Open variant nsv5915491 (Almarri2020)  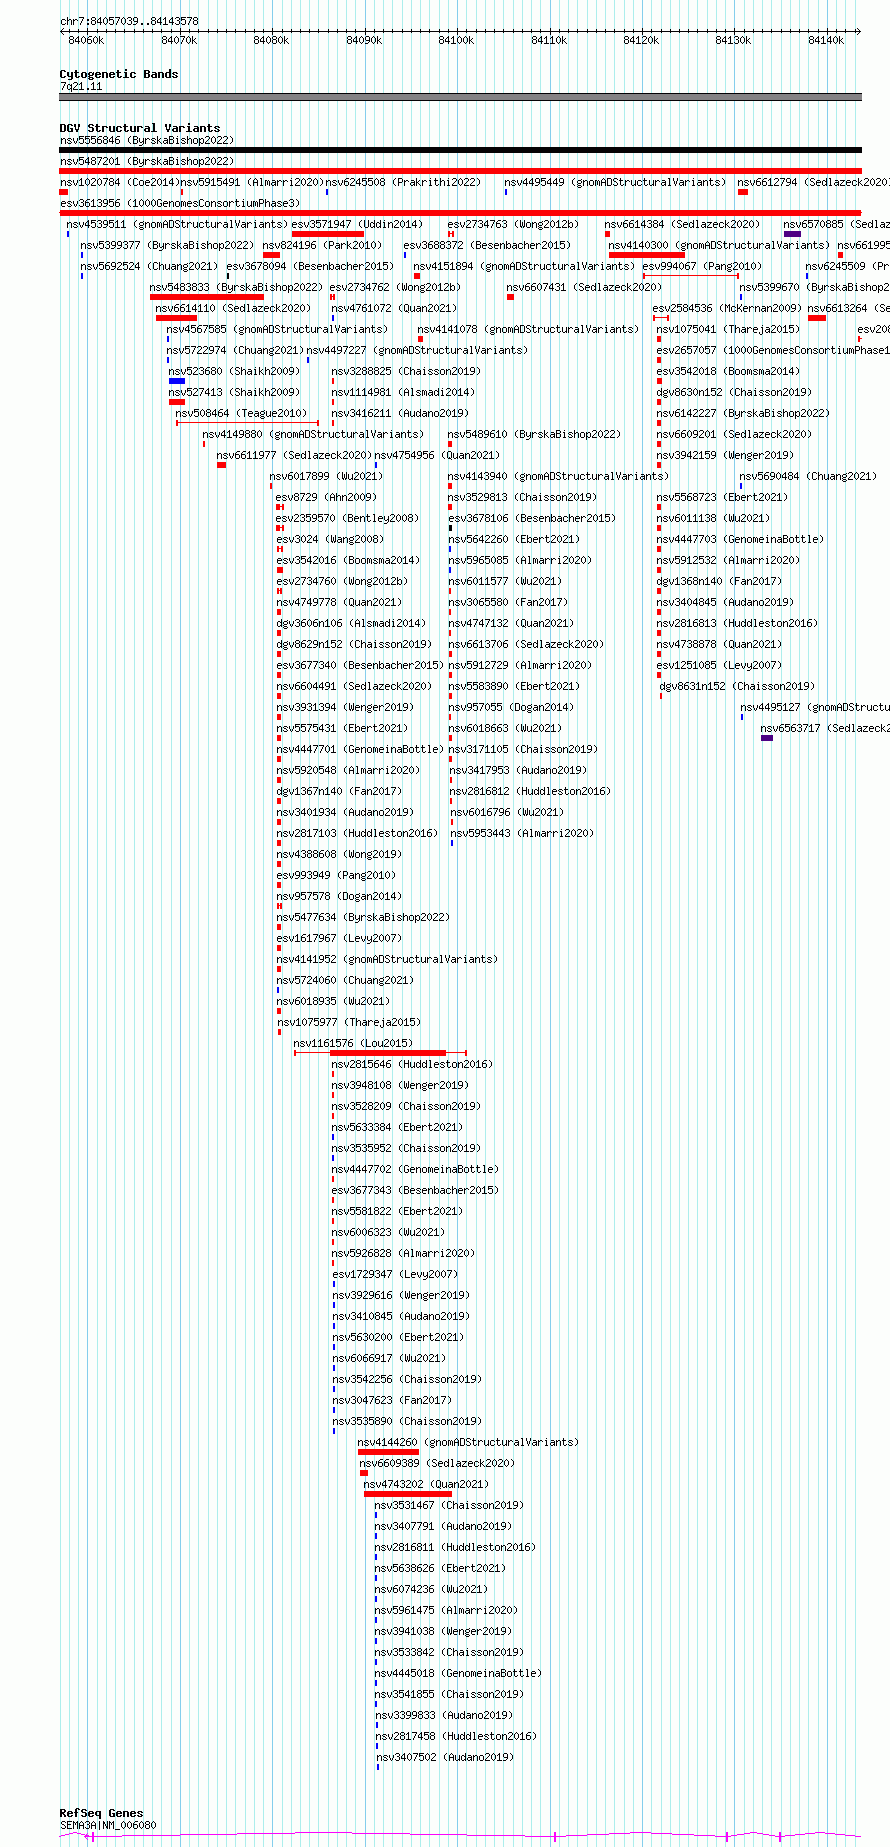click(x=252, y=183)
